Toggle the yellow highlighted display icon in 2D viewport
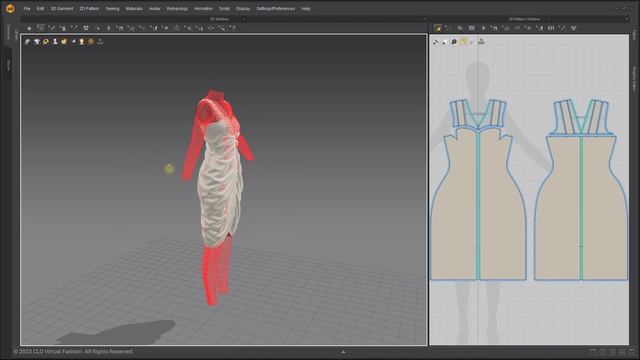This screenshot has height=360, width=640. click(x=464, y=41)
